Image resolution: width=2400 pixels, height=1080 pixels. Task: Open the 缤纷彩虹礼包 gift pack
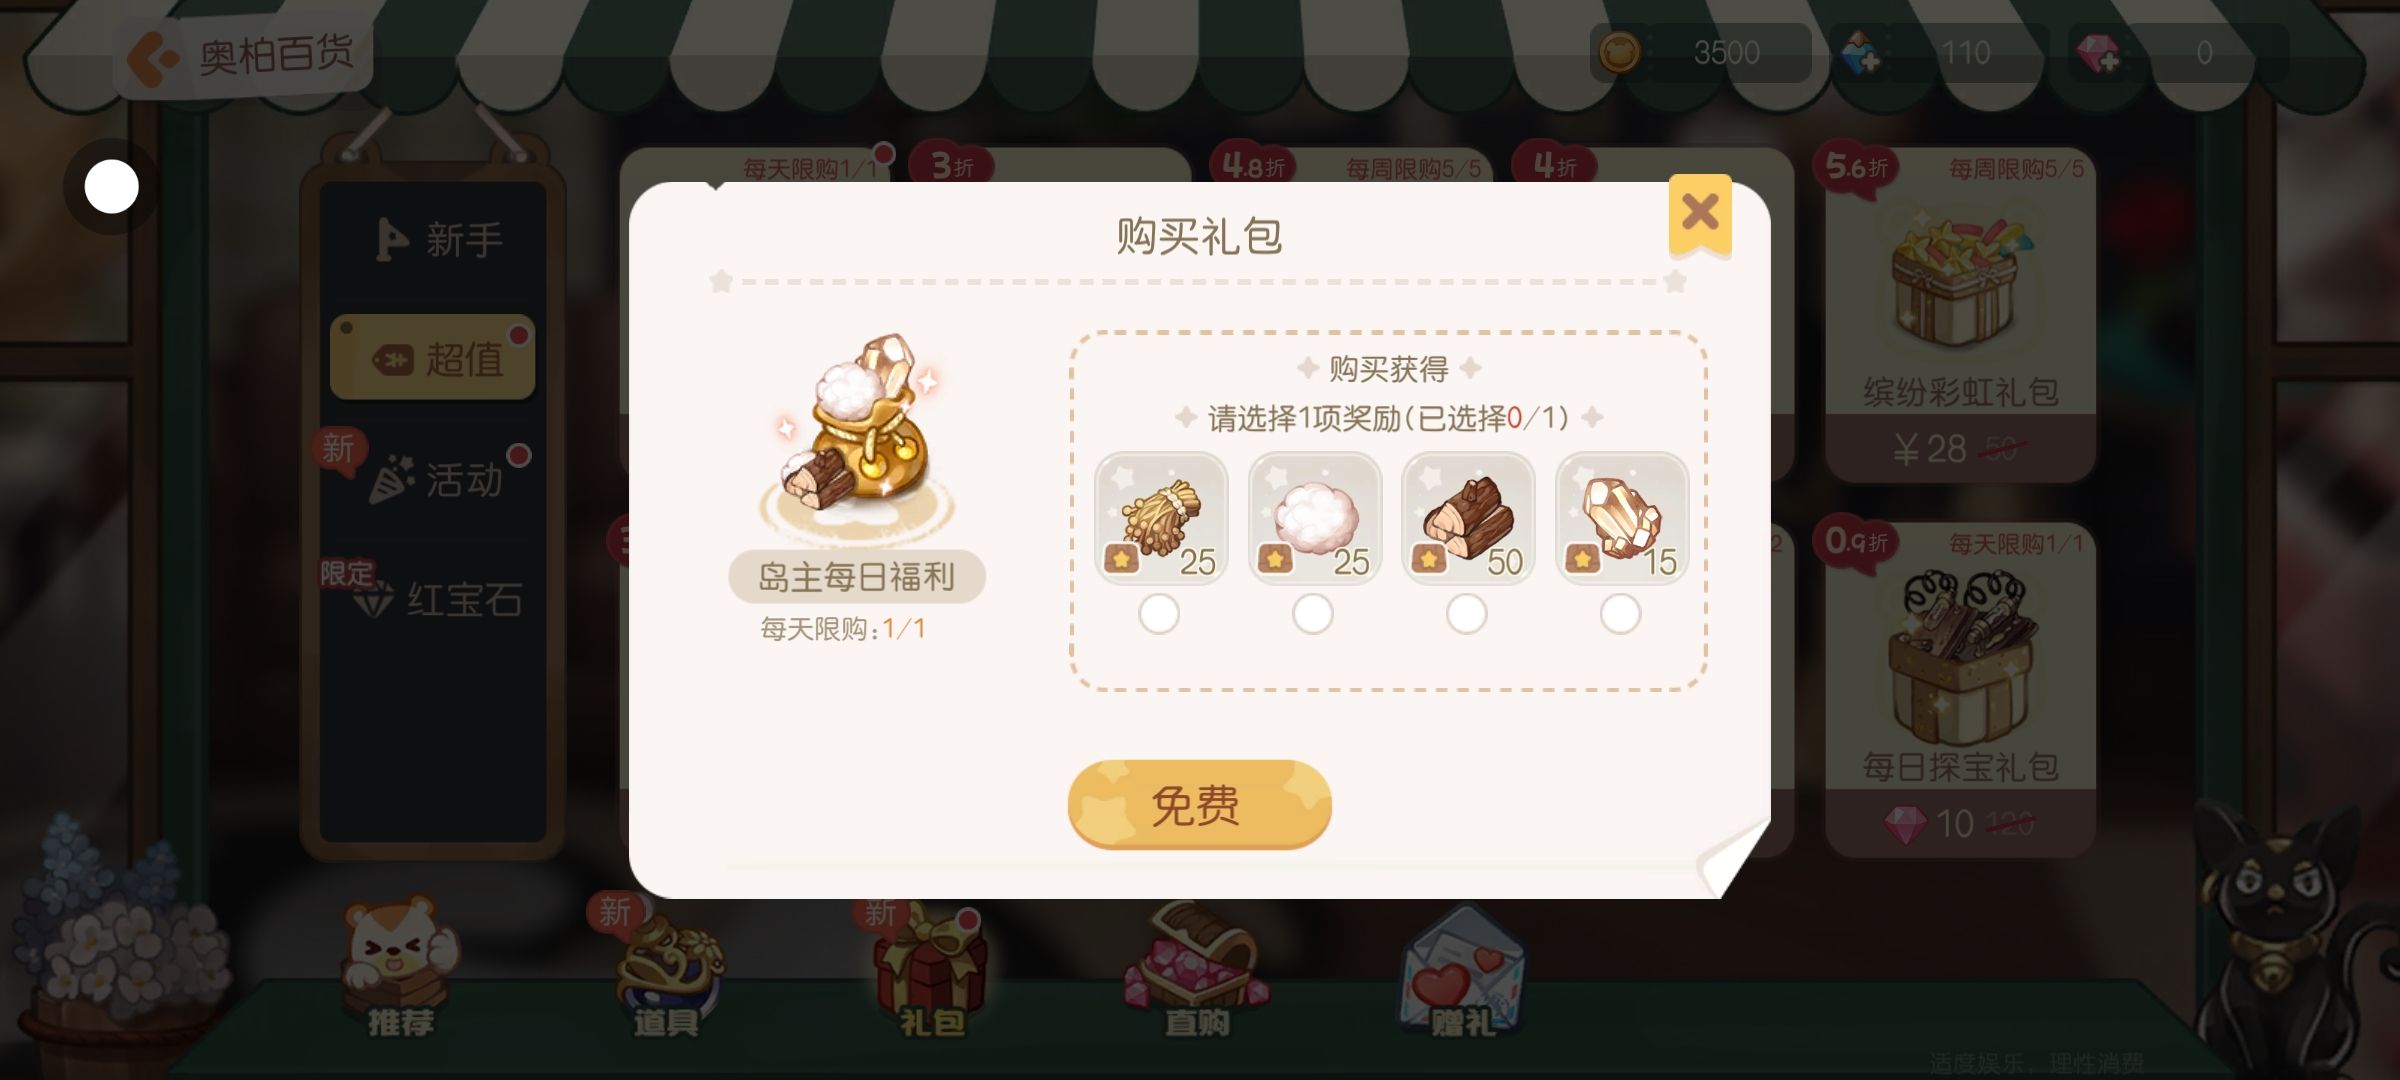[1960, 315]
